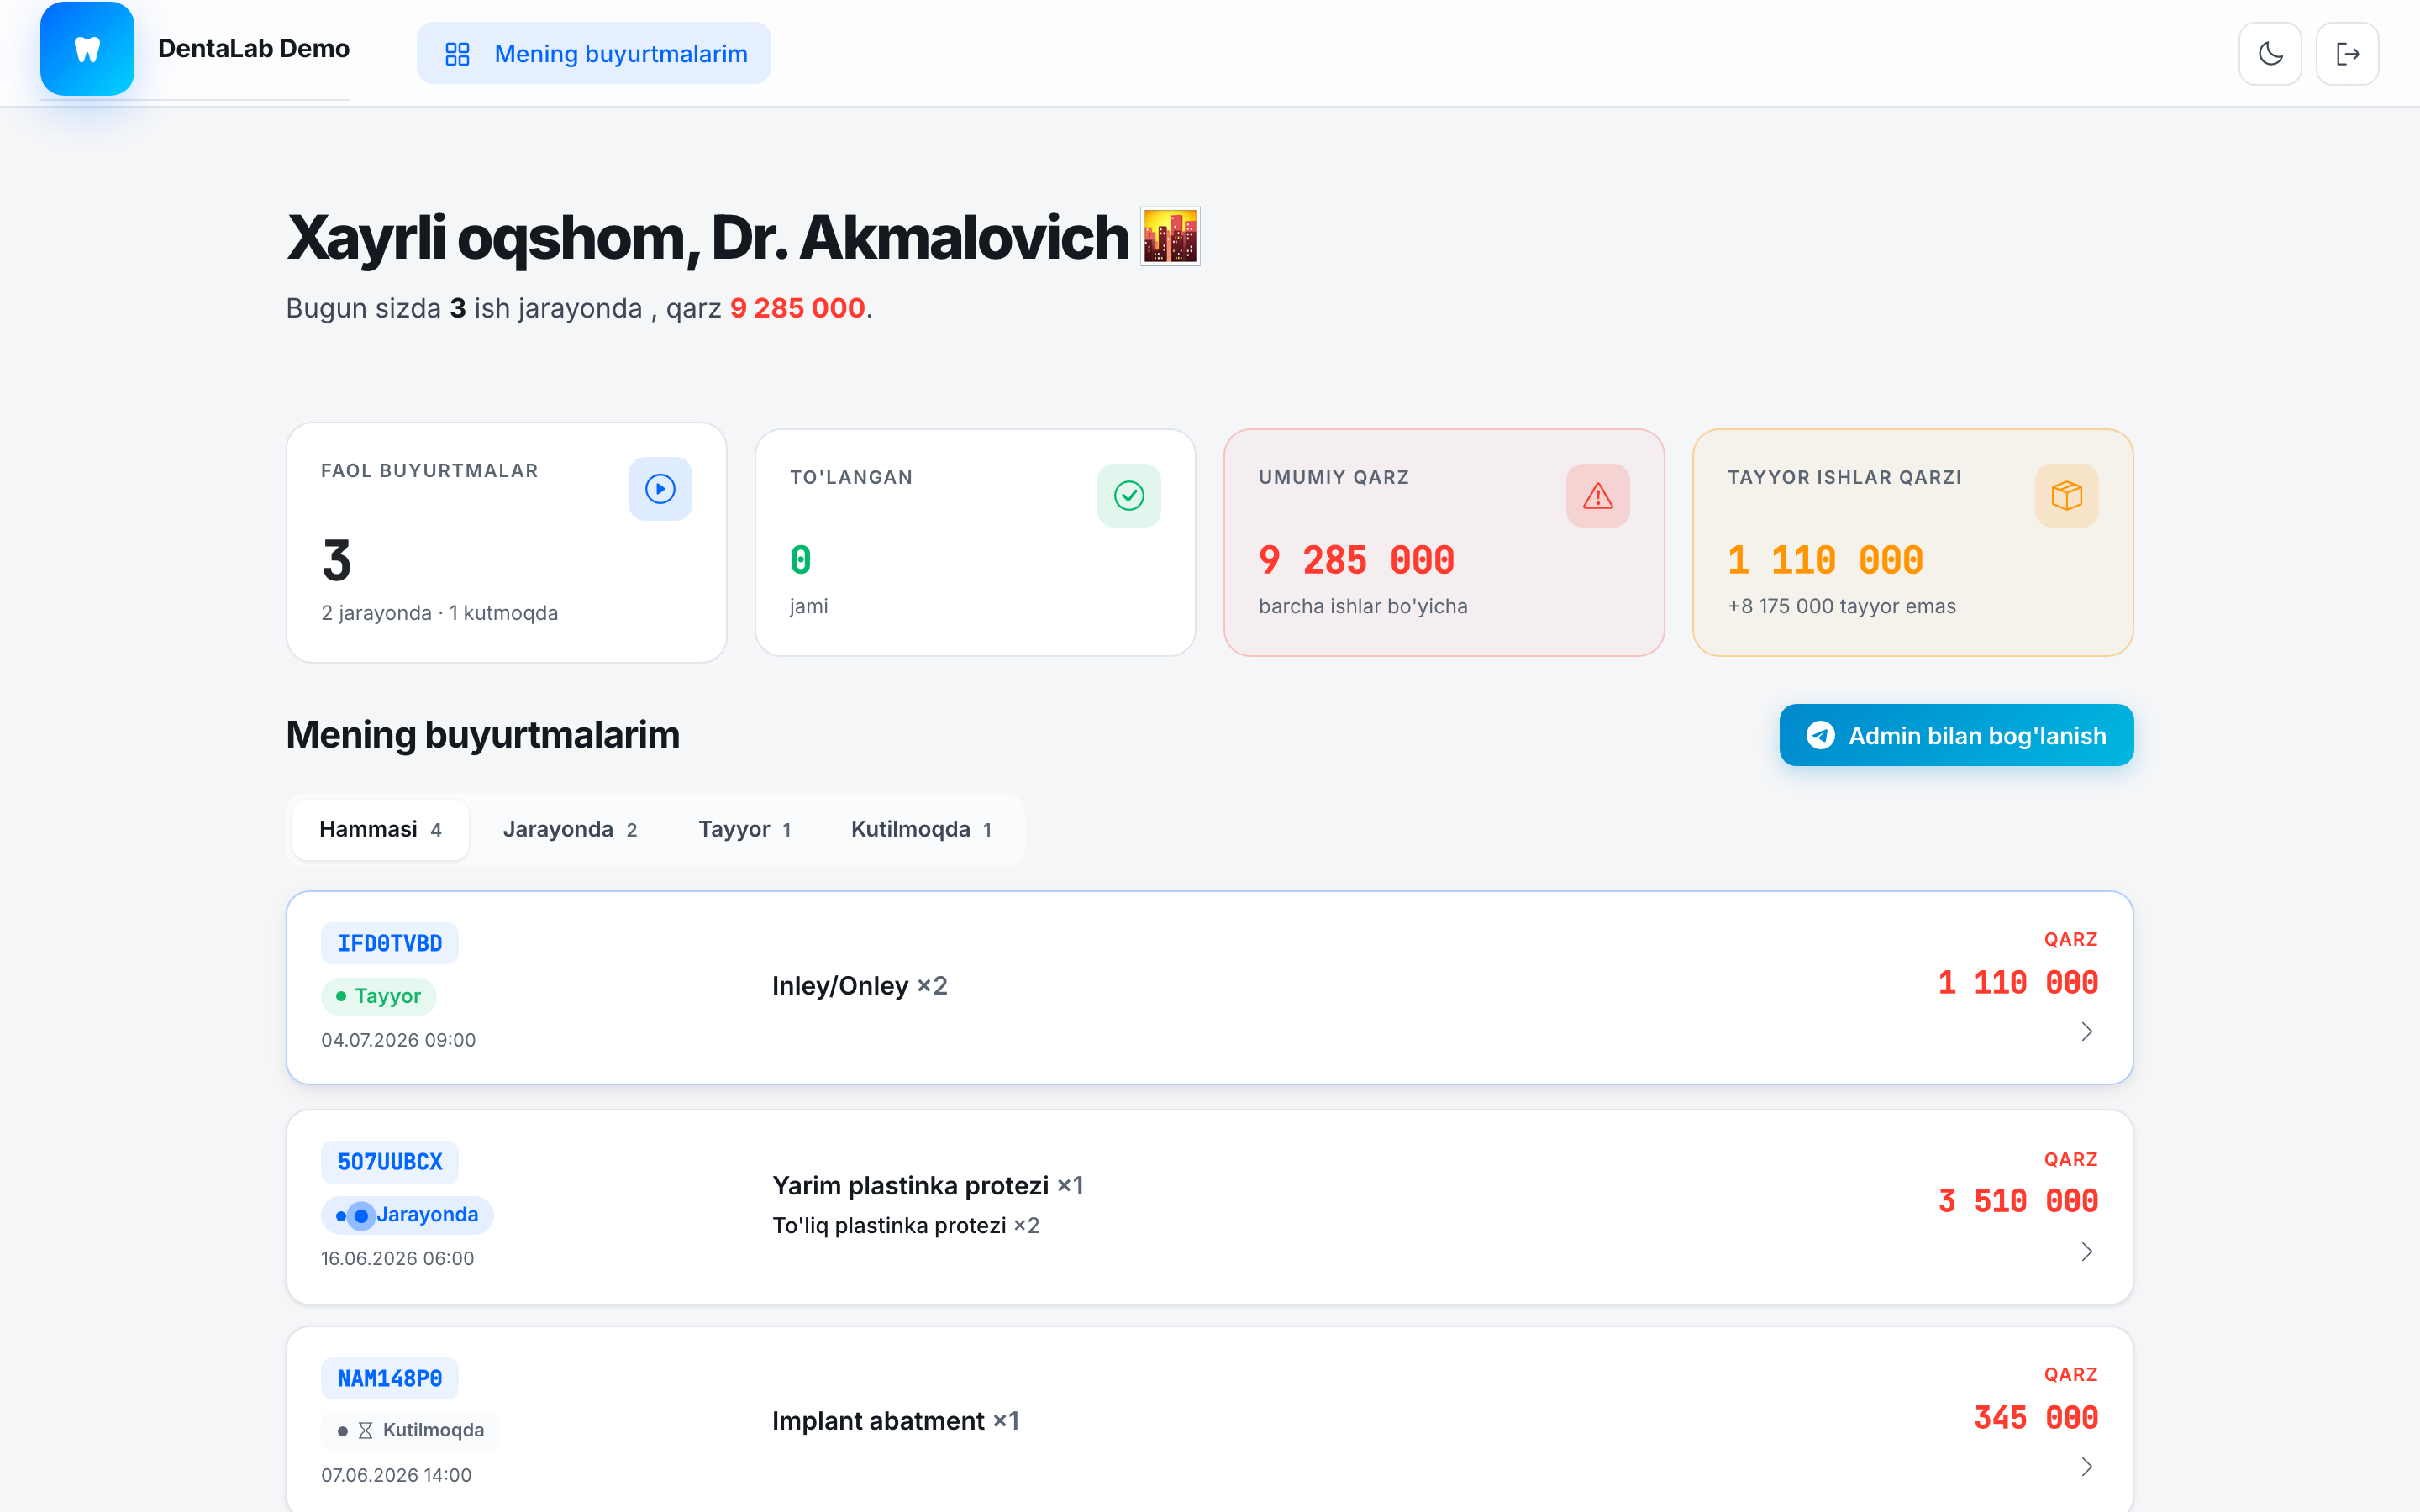Log out using the exit icon
This screenshot has height=1512, width=2420.
pos(2347,54)
